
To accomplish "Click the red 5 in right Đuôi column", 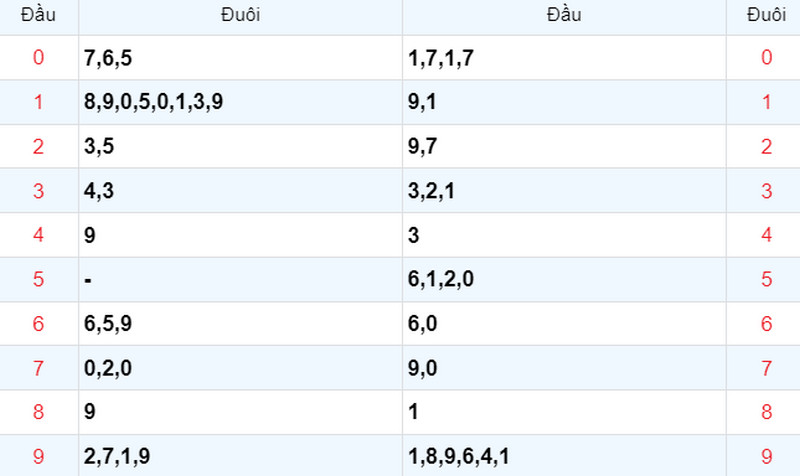I will [x=766, y=280].
